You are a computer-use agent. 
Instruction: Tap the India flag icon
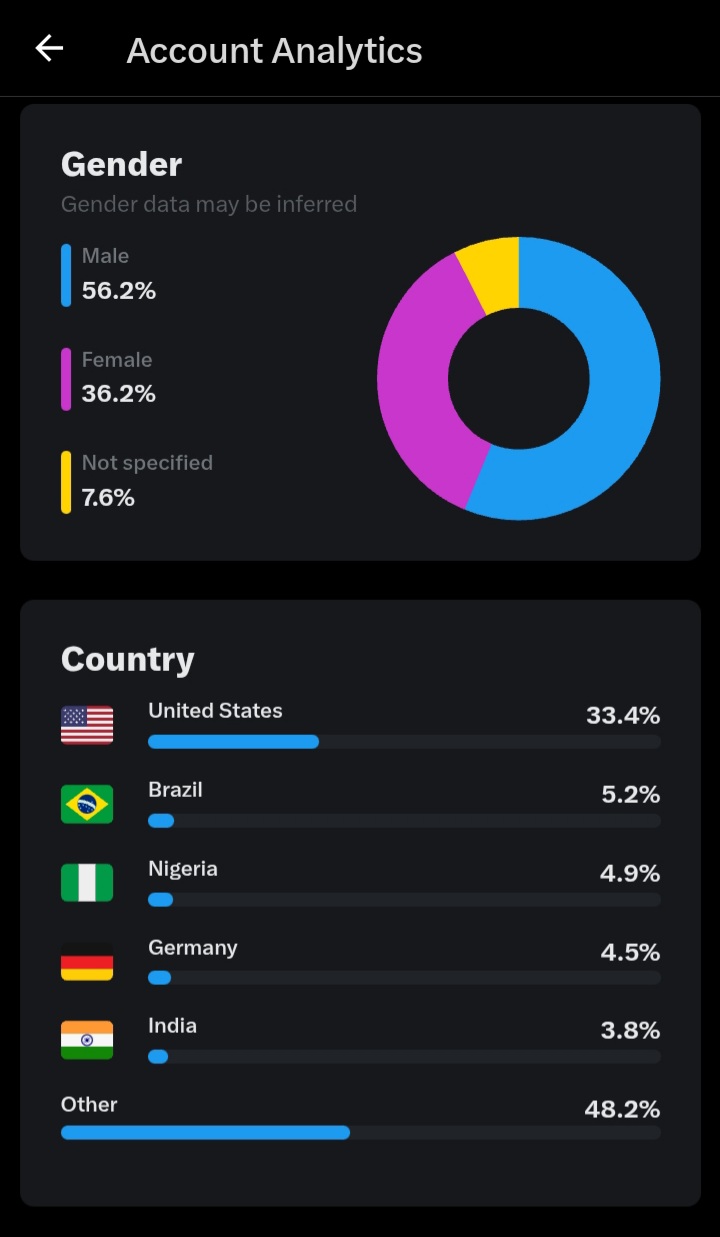coord(87,1040)
